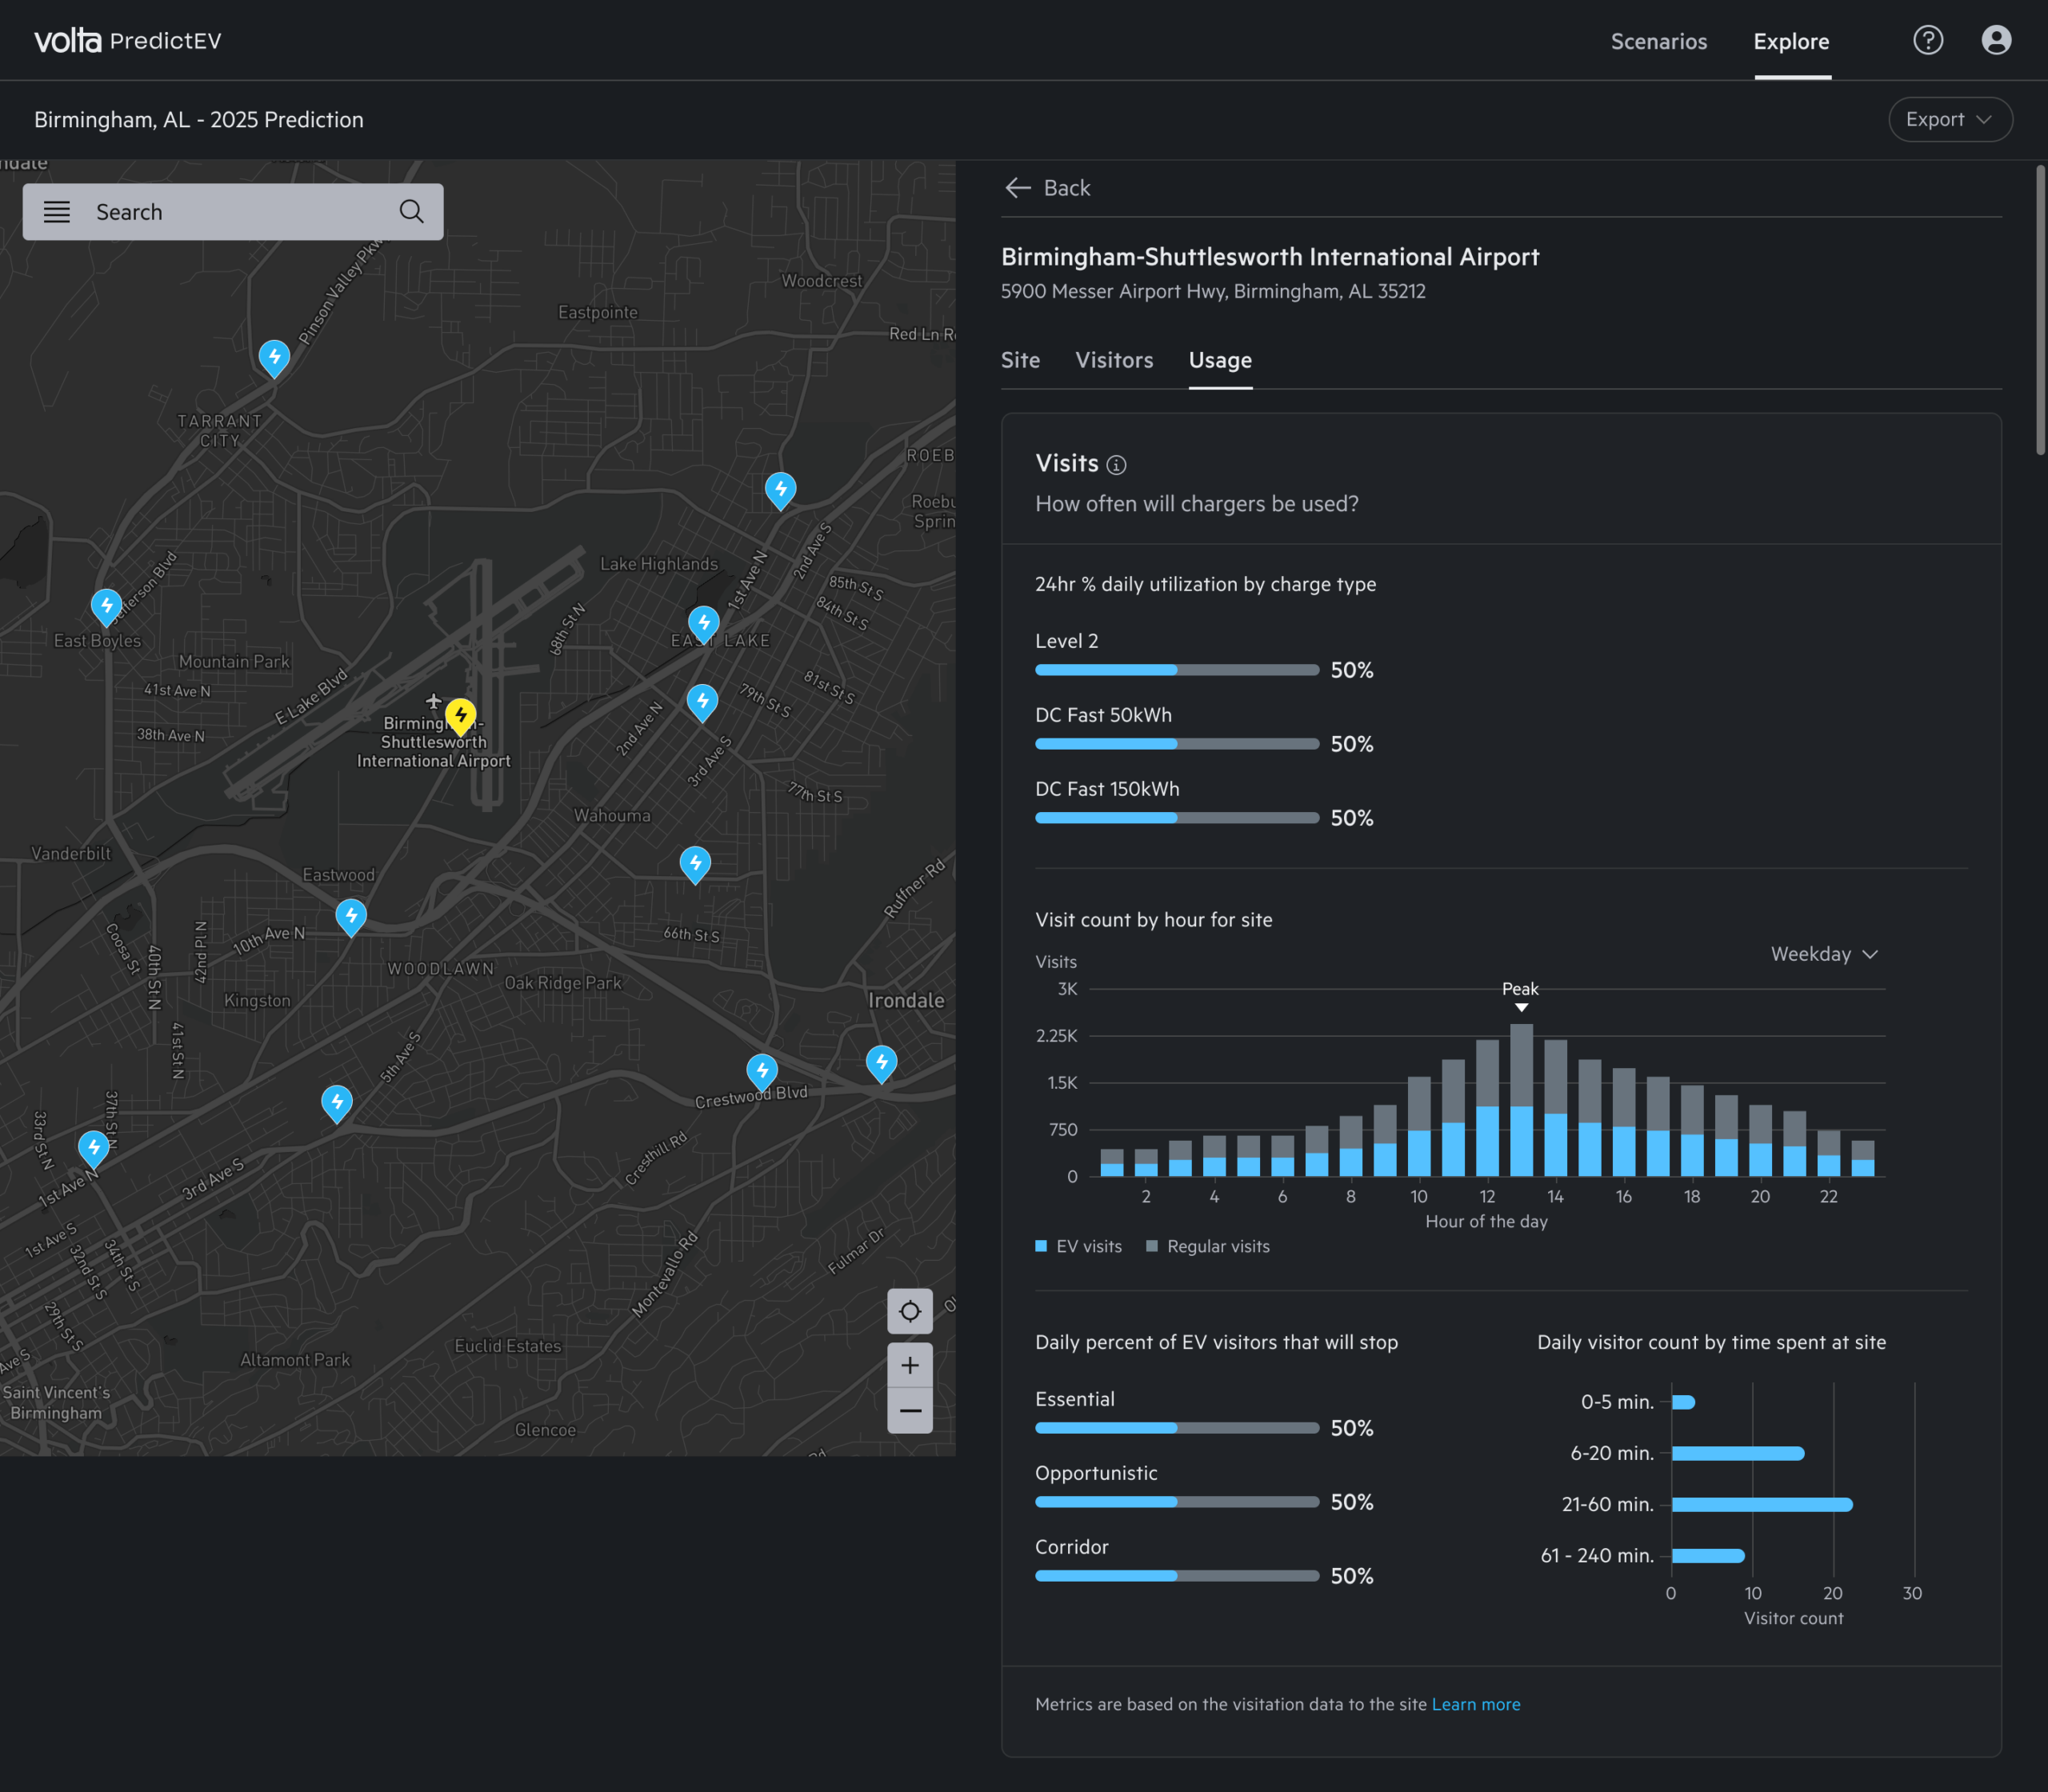
Task: Switch to the Site tab
Action: [x=1020, y=360]
